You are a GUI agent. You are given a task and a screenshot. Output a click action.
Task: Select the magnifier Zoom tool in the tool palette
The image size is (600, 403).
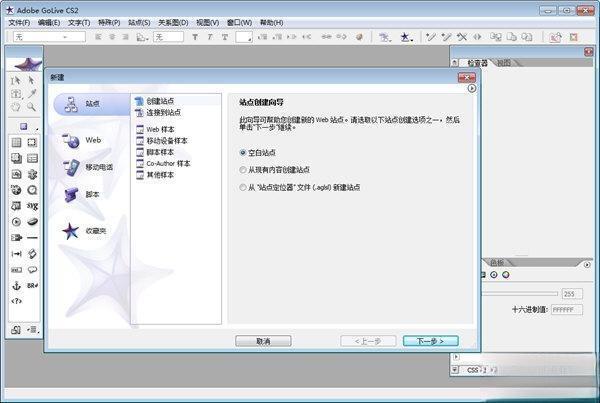click(x=31, y=107)
